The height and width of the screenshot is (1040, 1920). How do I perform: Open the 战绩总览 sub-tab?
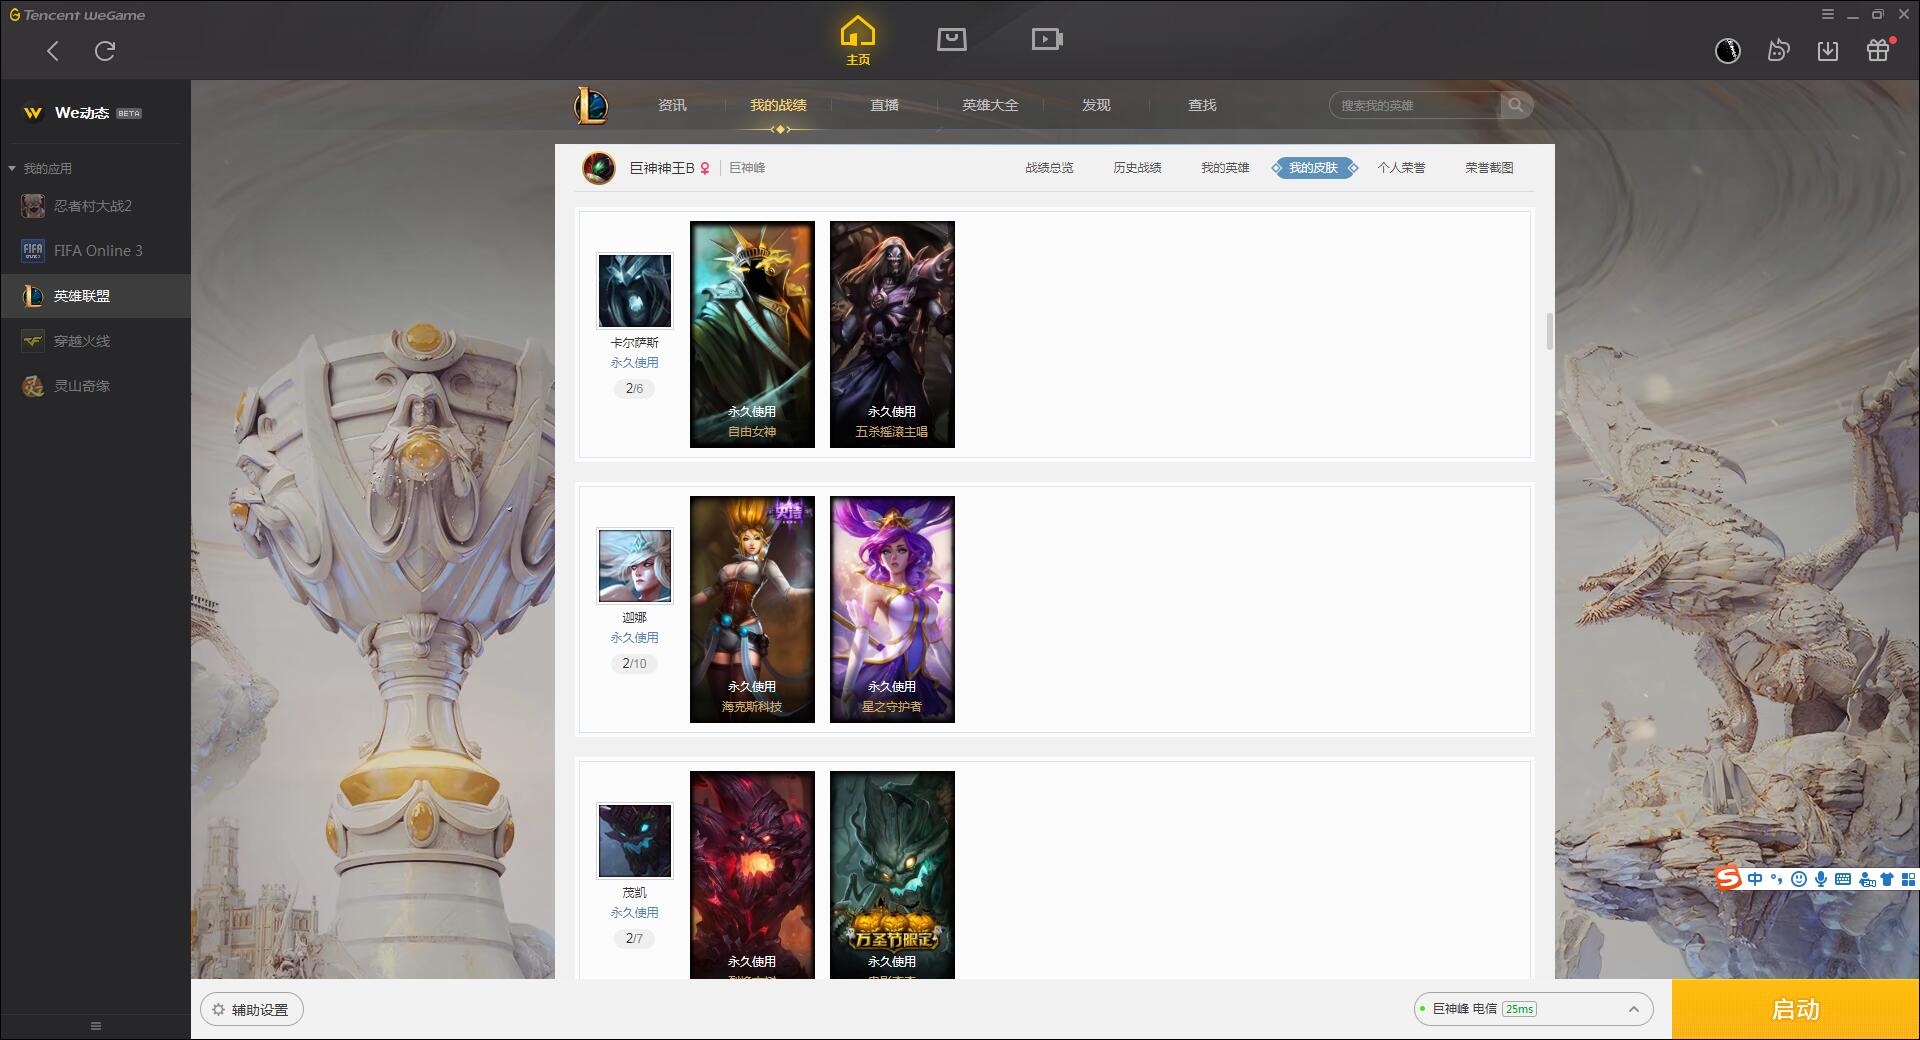coord(1049,168)
